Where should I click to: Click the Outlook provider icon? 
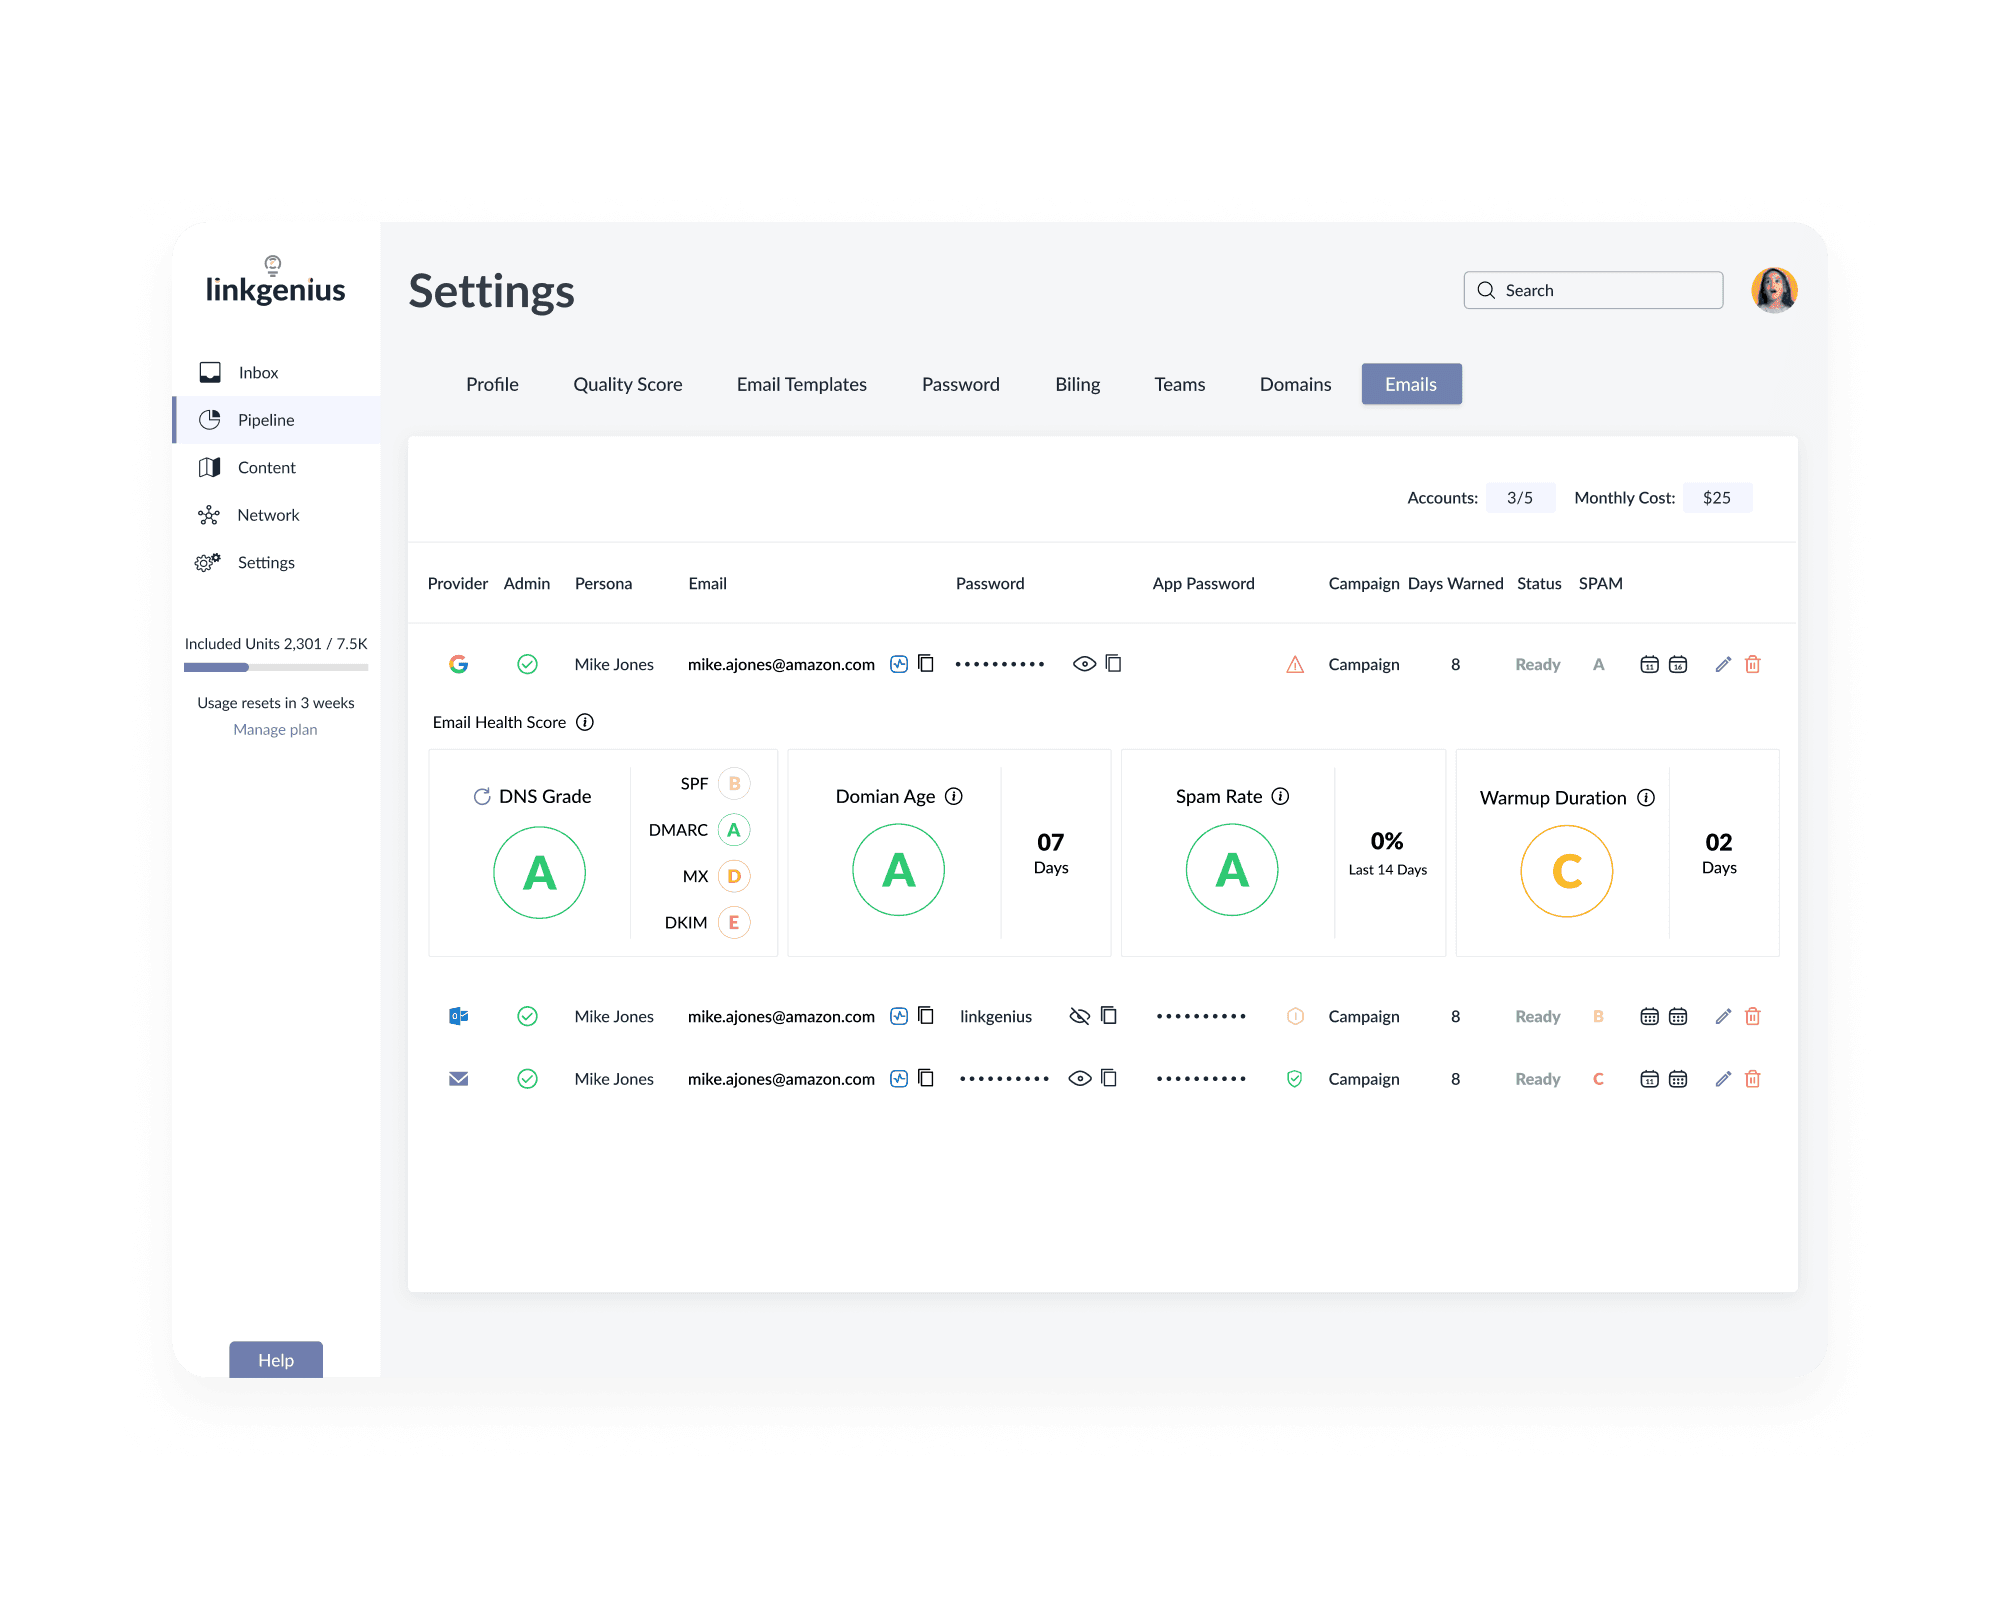coord(459,1016)
